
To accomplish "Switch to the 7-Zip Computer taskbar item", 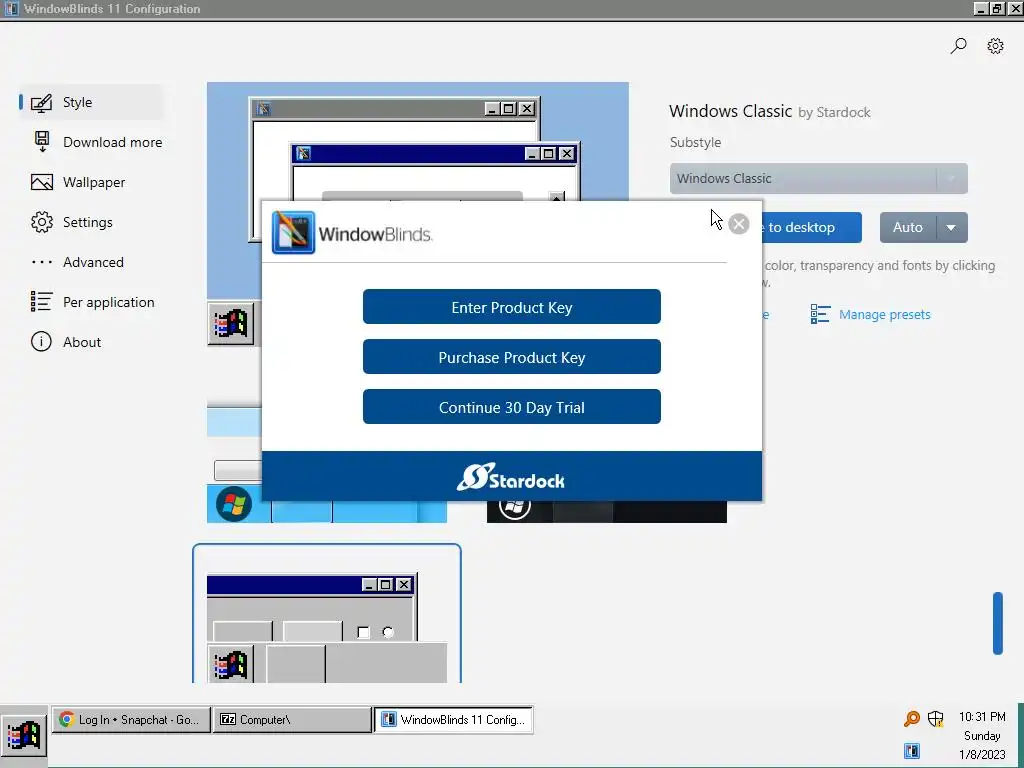I will [292, 720].
